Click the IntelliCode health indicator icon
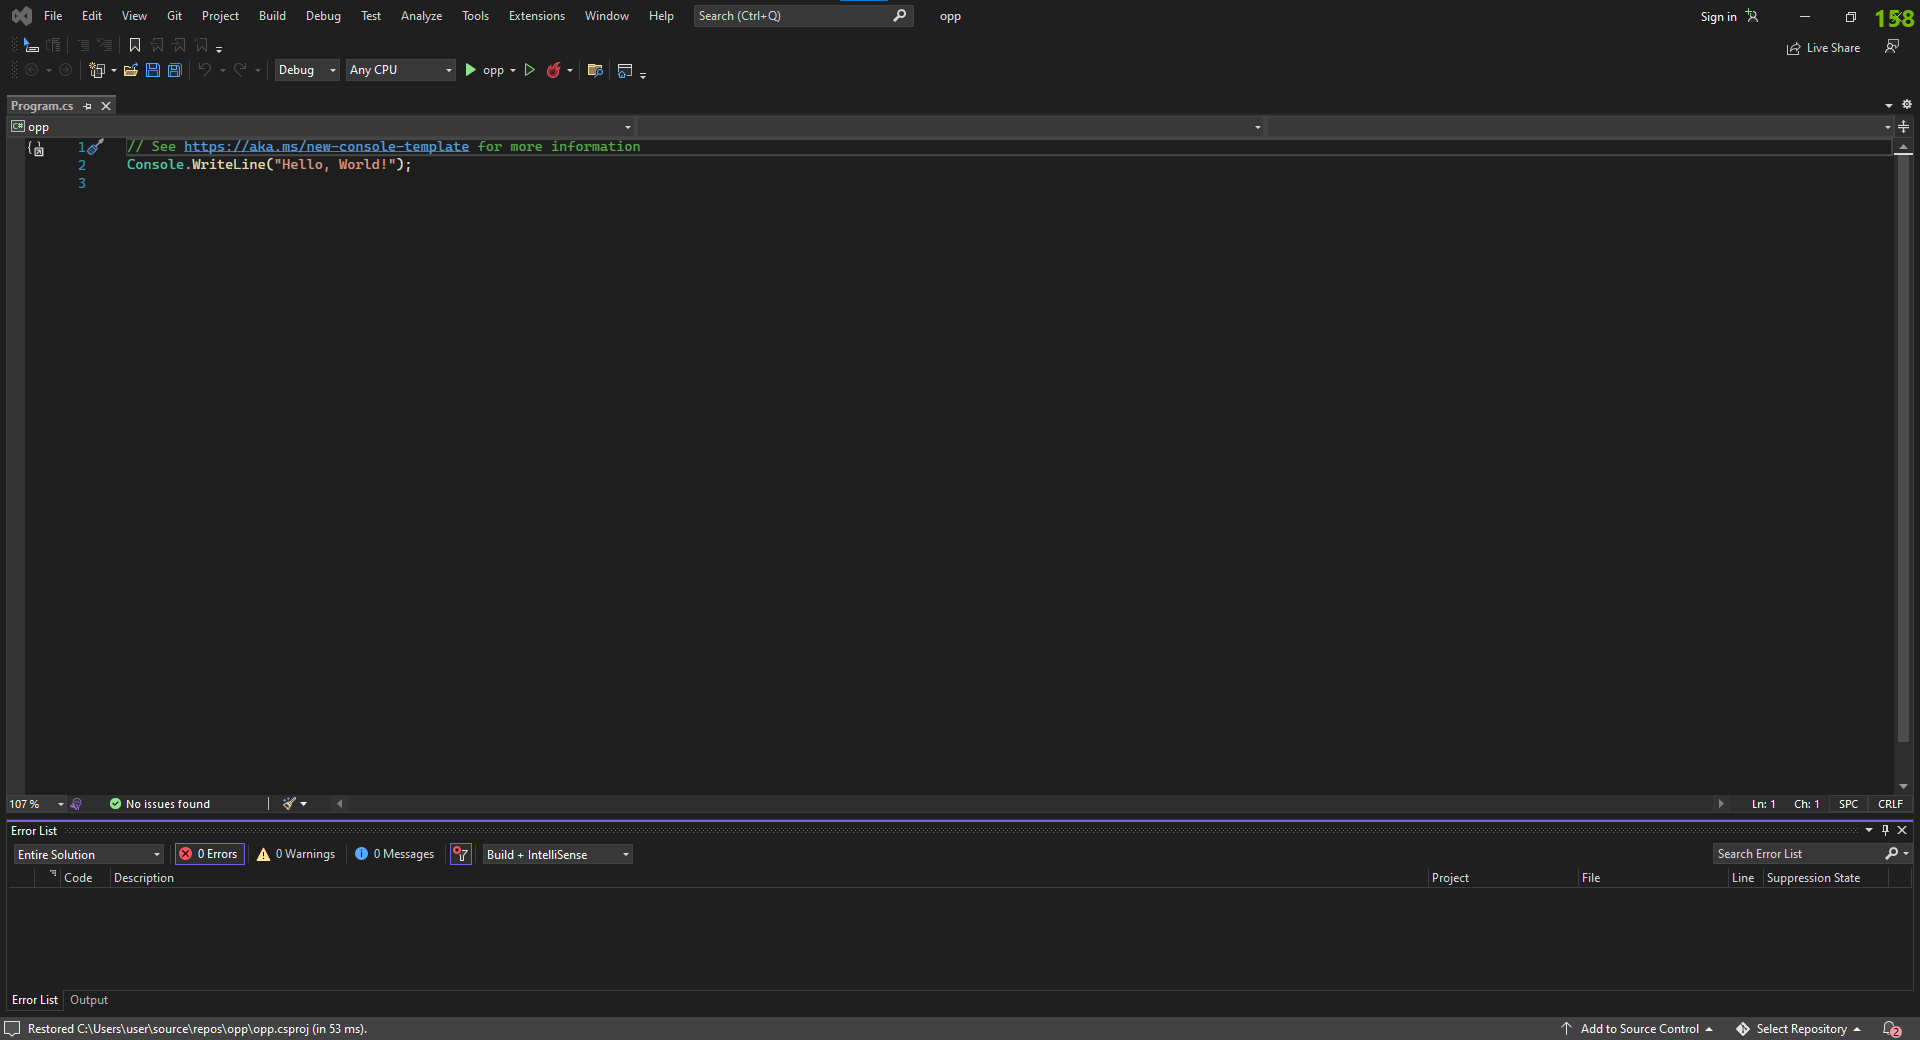The height and width of the screenshot is (1040, 1920). 76,804
